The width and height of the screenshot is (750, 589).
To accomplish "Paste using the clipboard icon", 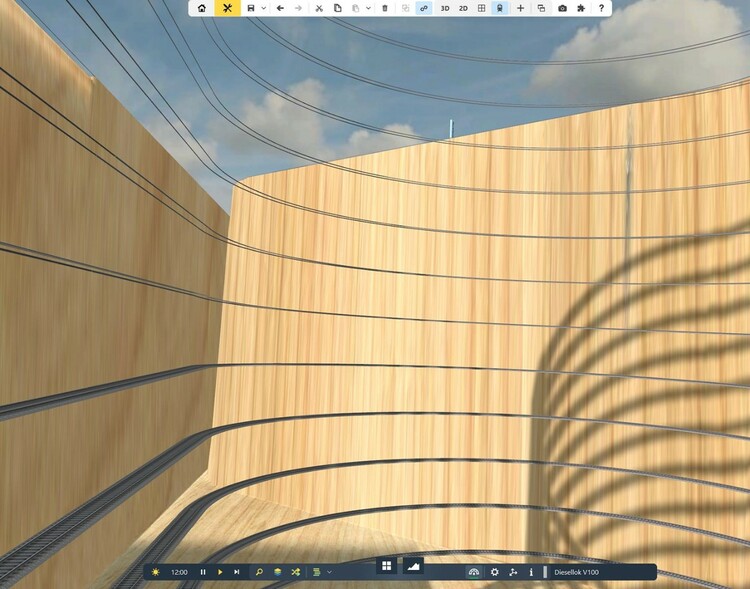I will pos(355,8).
